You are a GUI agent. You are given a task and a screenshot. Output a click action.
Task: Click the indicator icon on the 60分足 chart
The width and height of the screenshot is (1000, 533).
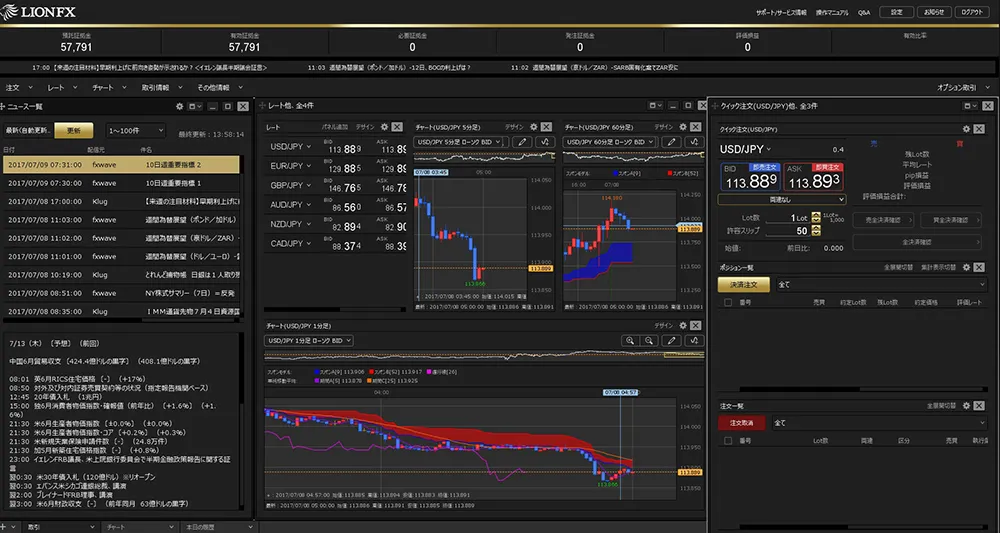point(694,142)
